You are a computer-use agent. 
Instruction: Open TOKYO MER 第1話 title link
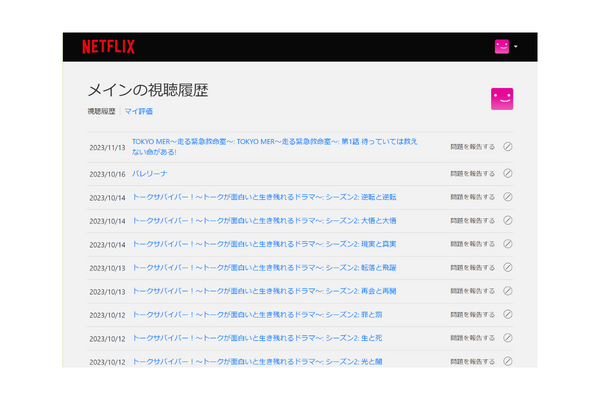(275, 147)
